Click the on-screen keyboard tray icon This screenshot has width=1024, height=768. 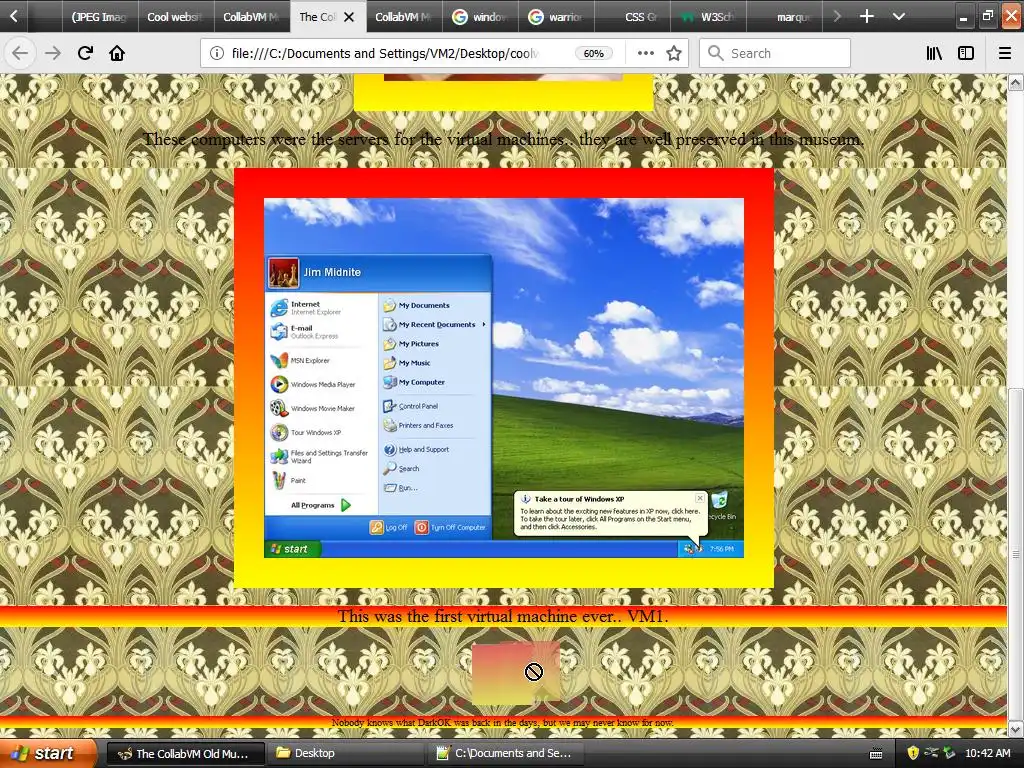pyautogui.click(x=876, y=754)
